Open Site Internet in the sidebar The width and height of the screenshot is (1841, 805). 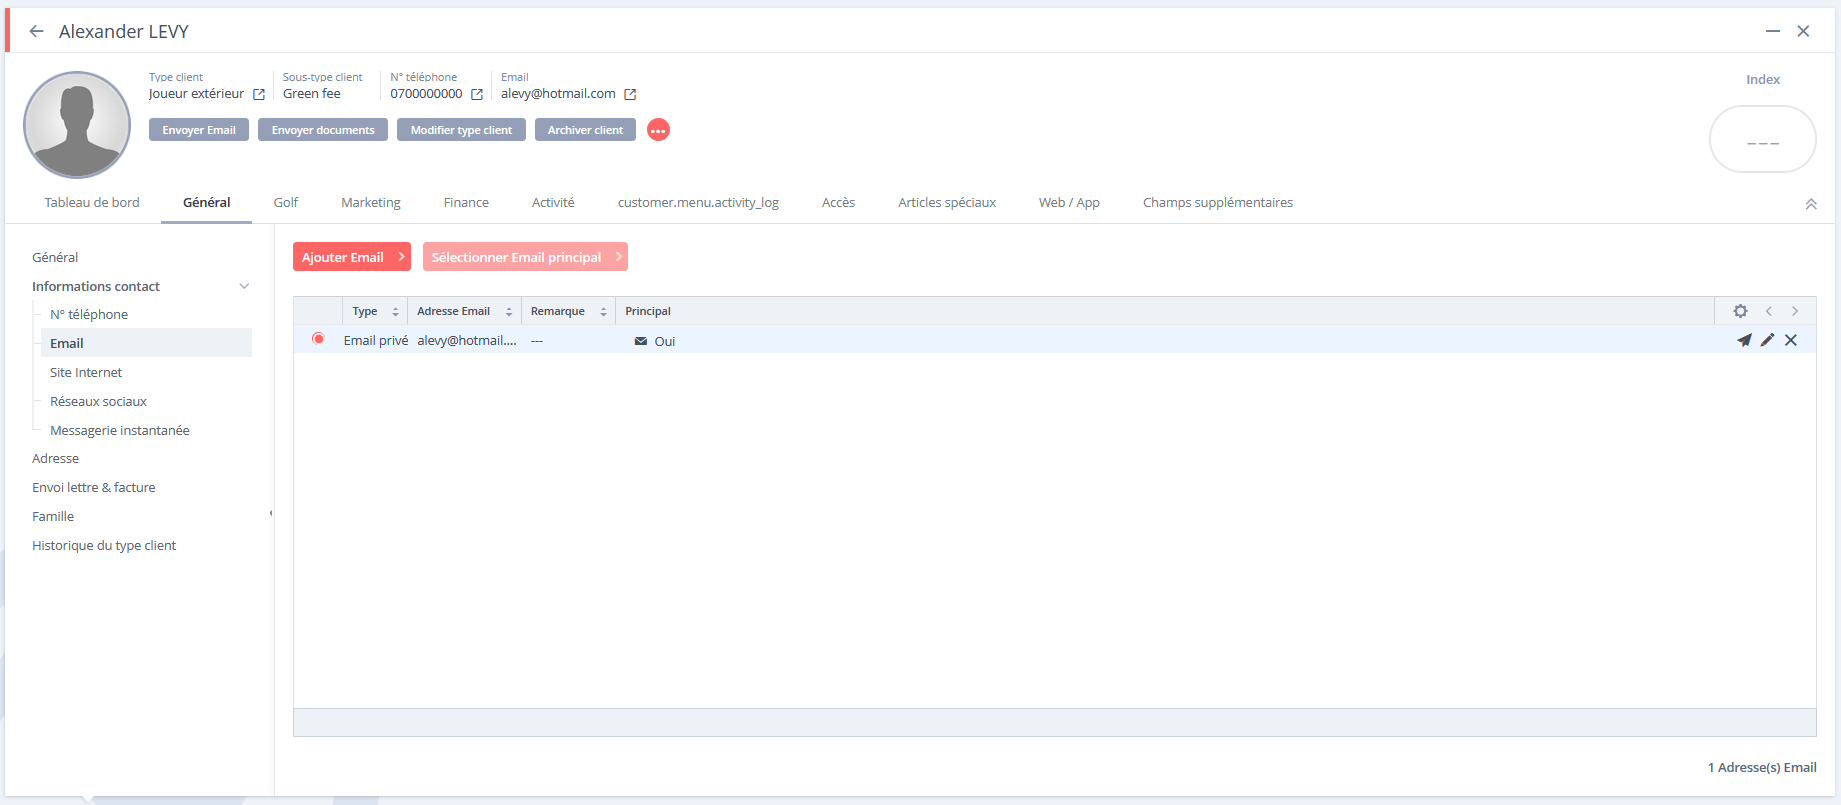point(86,372)
